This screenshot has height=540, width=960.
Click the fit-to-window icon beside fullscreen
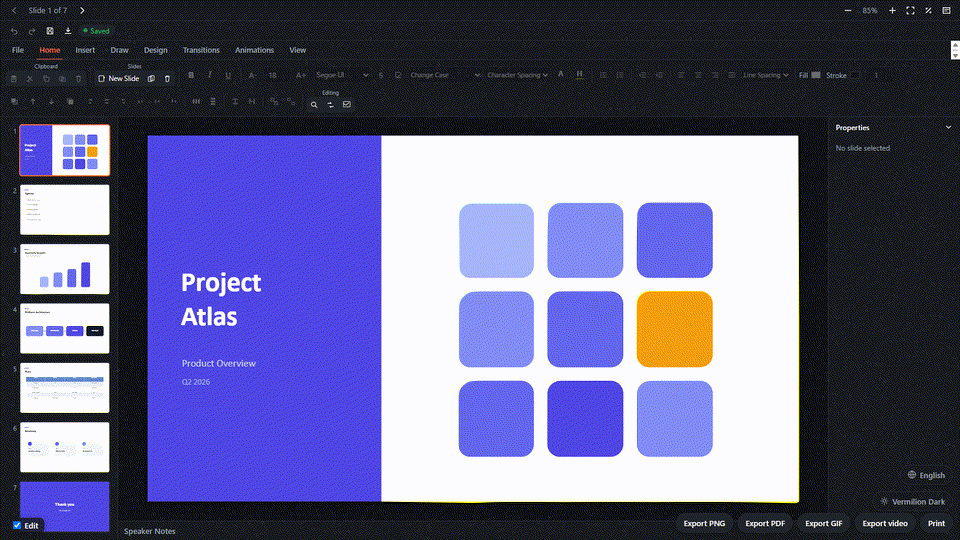click(x=928, y=10)
